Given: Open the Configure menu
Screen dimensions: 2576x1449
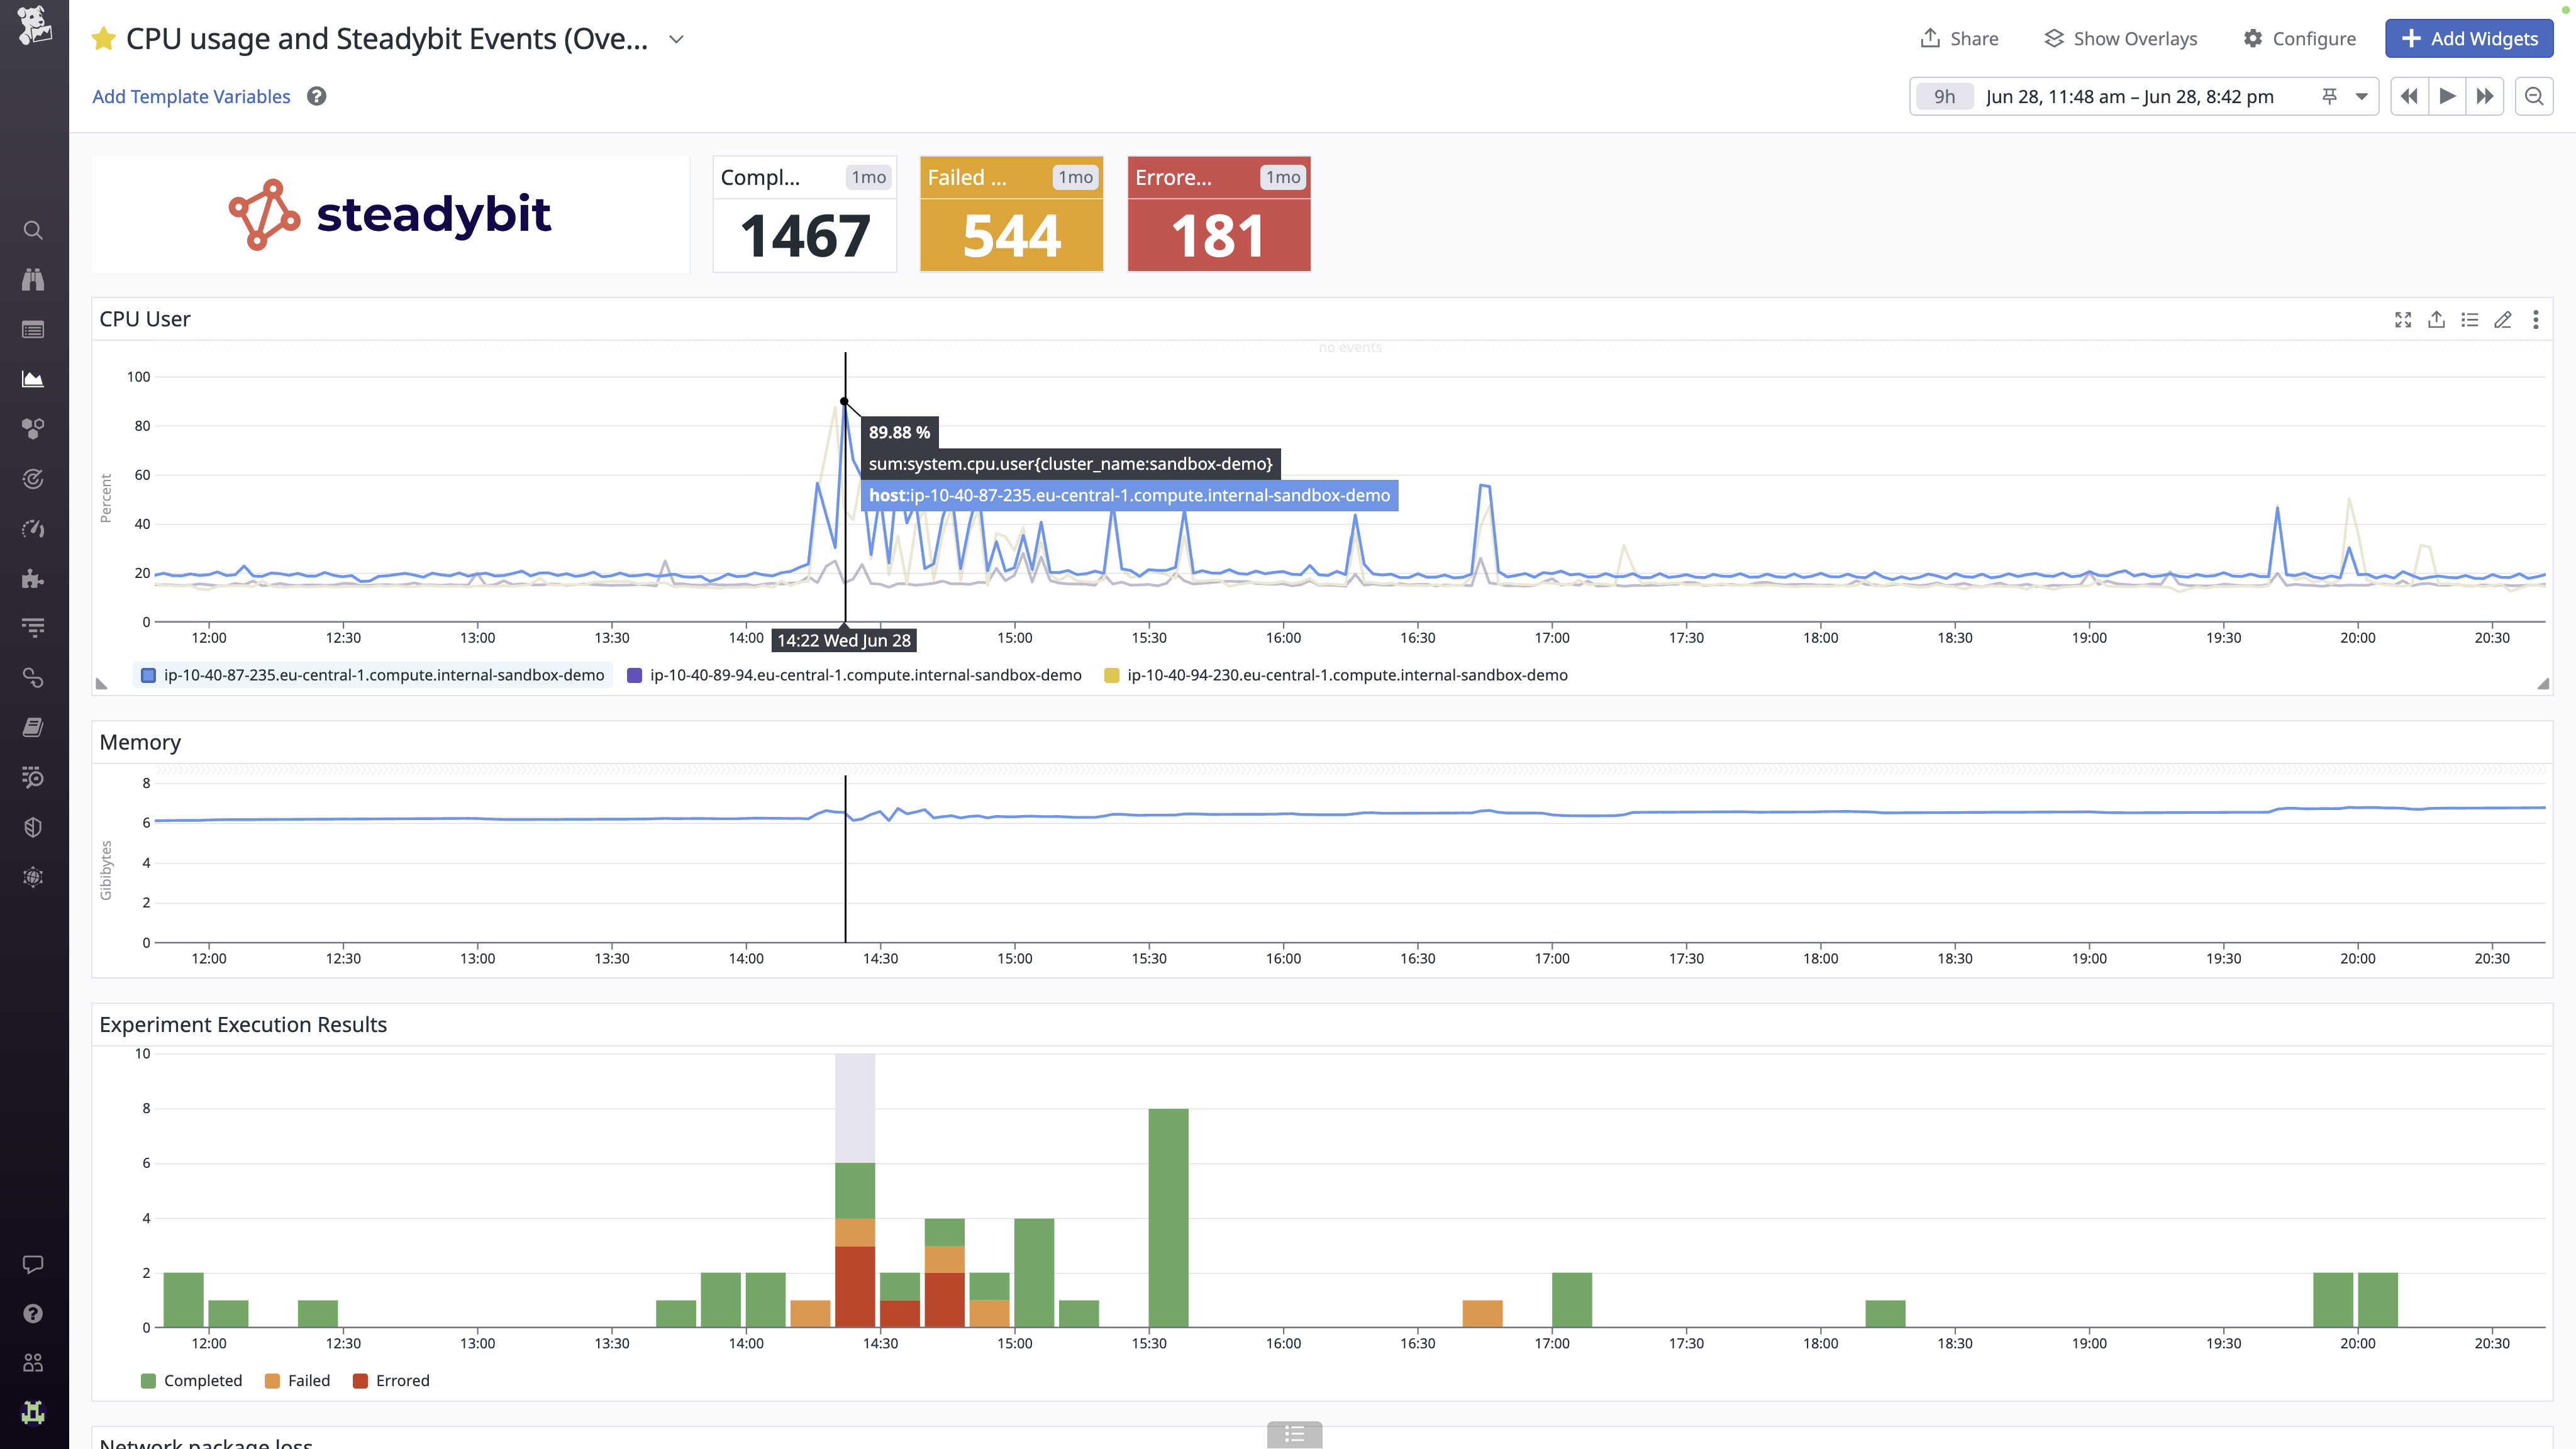Looking at the screenshot, I should tap(2300, 38).
